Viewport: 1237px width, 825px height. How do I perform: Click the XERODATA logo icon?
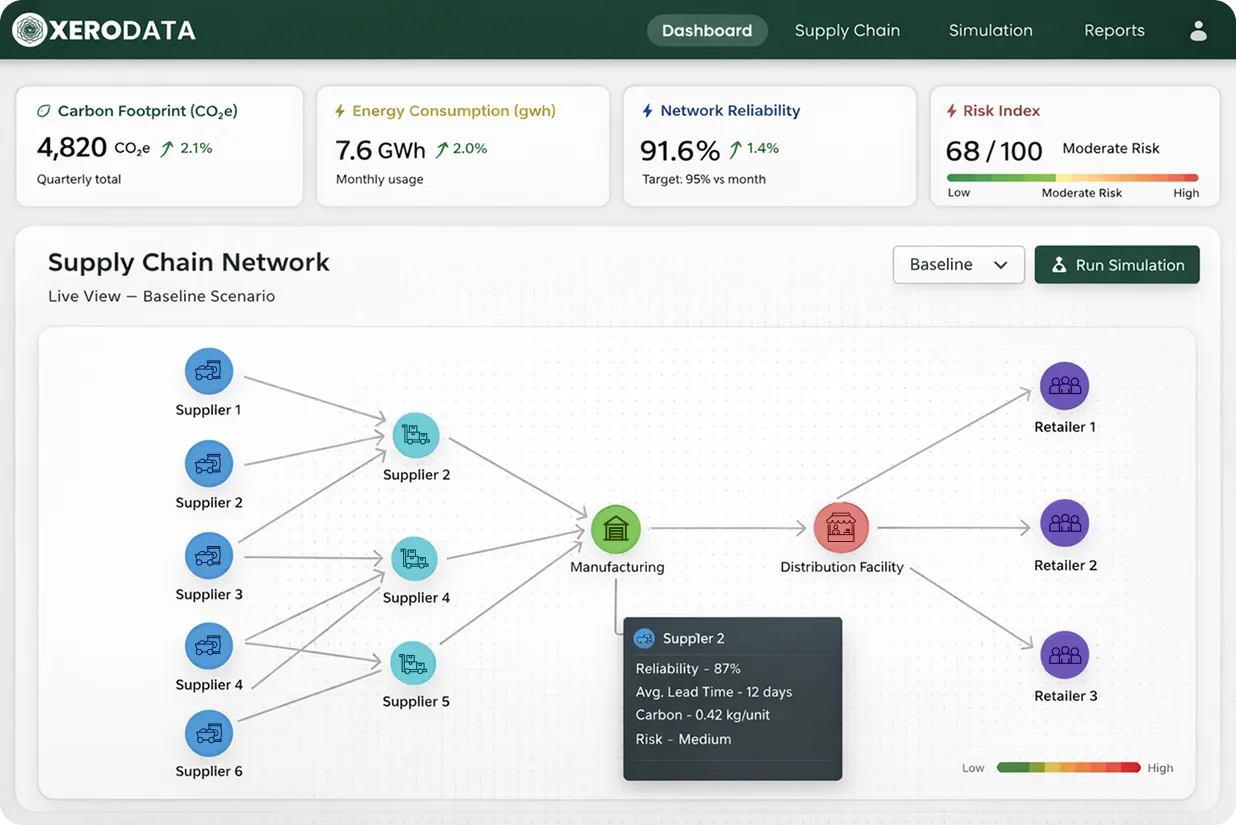tap(24, 29)
